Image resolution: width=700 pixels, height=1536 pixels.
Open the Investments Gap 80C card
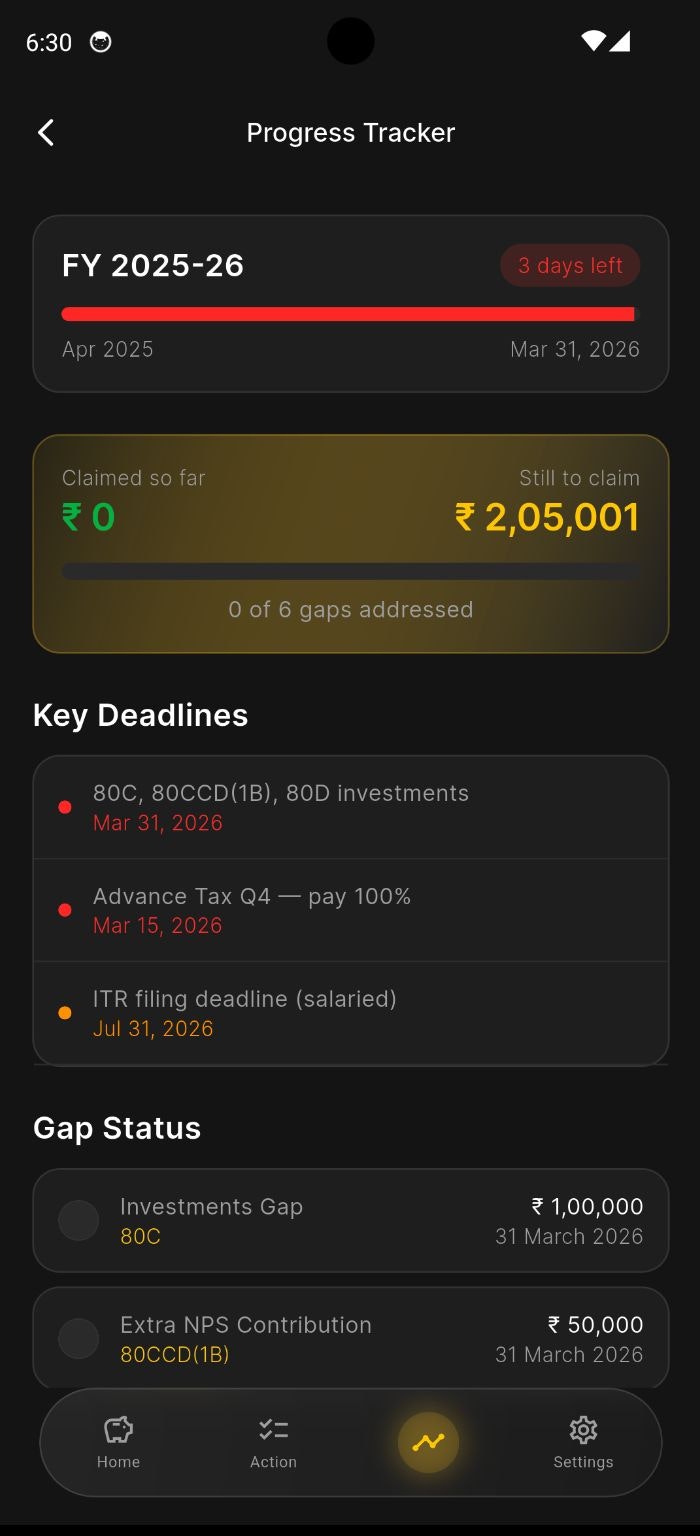(351, 1221)
